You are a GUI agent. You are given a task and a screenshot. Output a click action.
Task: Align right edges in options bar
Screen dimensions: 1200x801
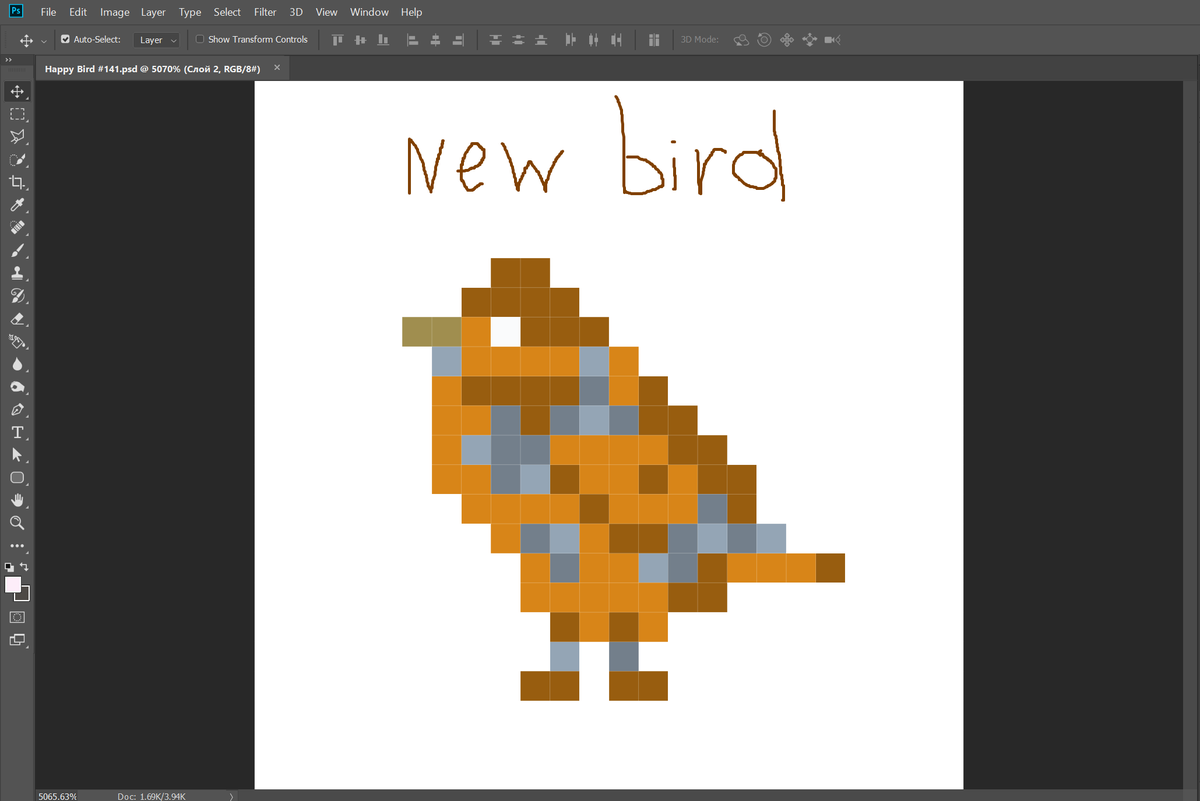(459, 40)
